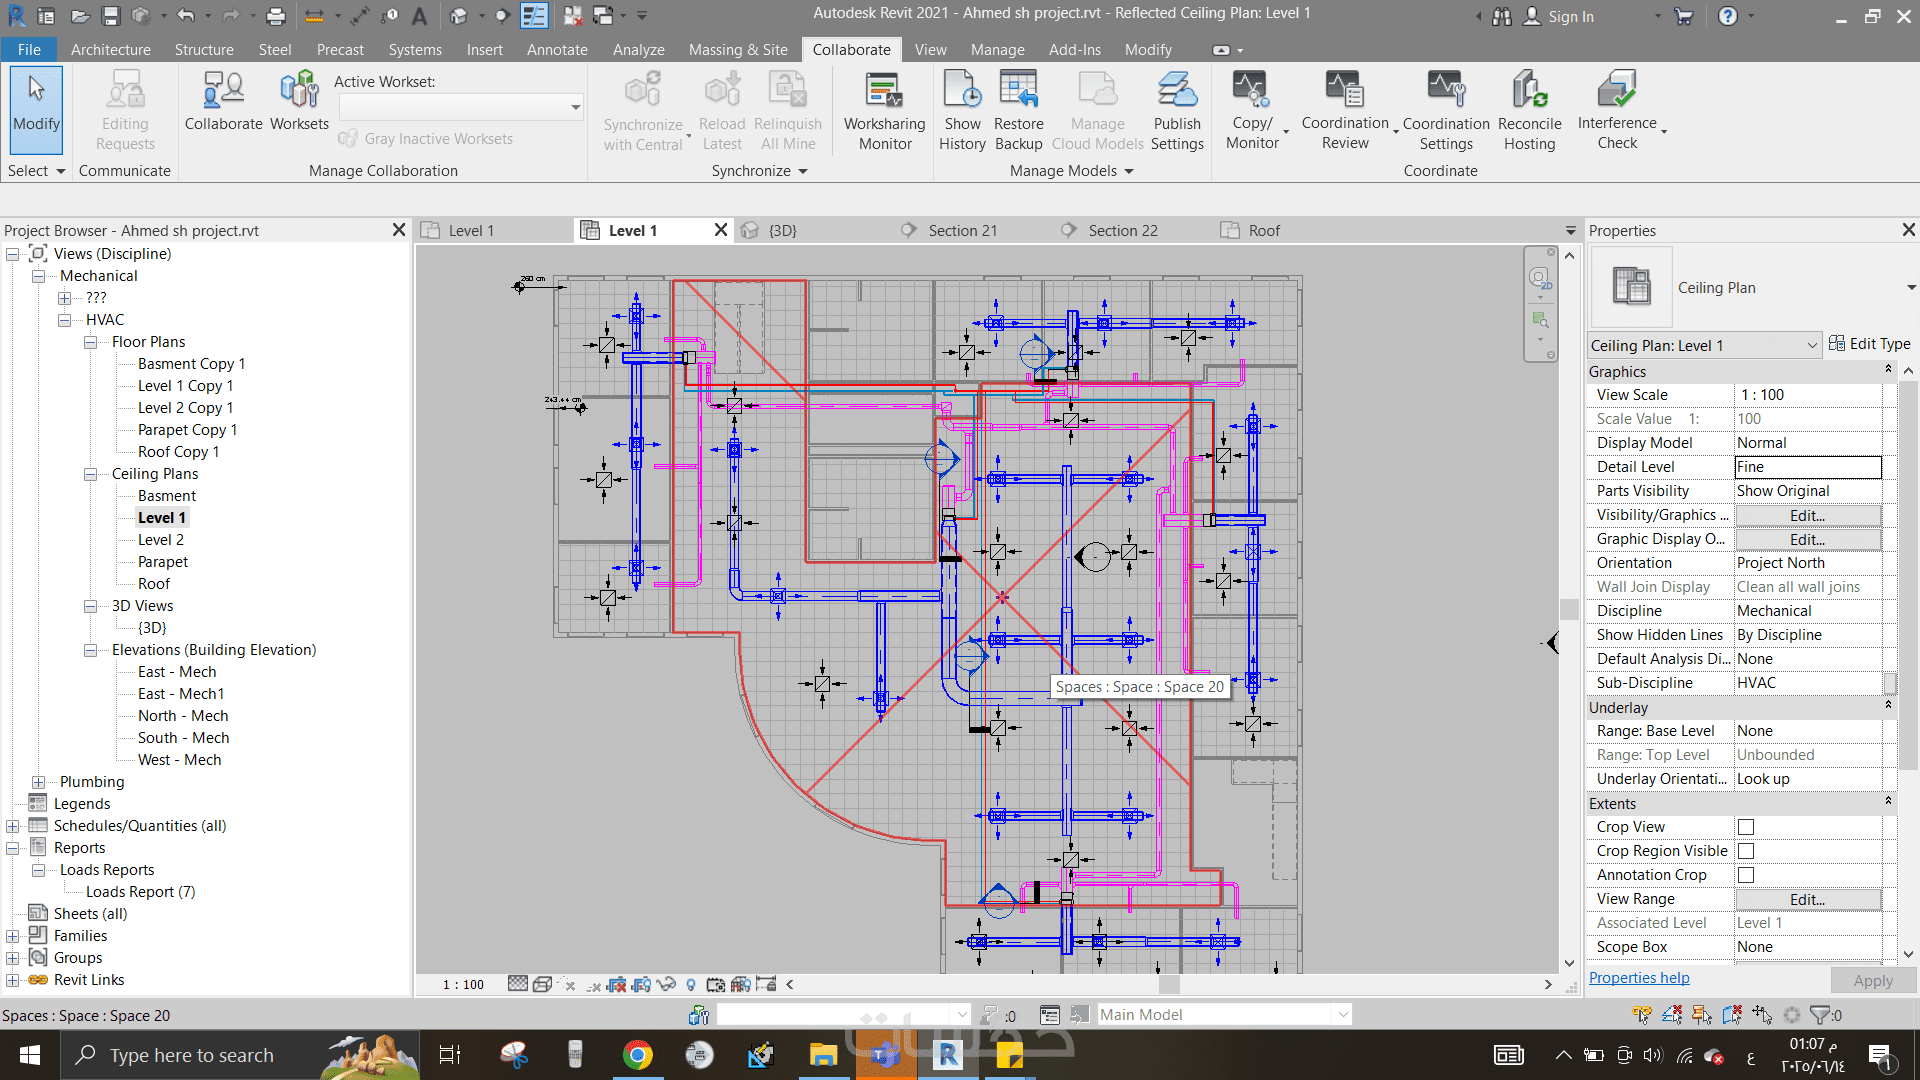Expand the Plumbing tree node
This screenshot has width=1920, height=1080.
[x=39, y=782]
